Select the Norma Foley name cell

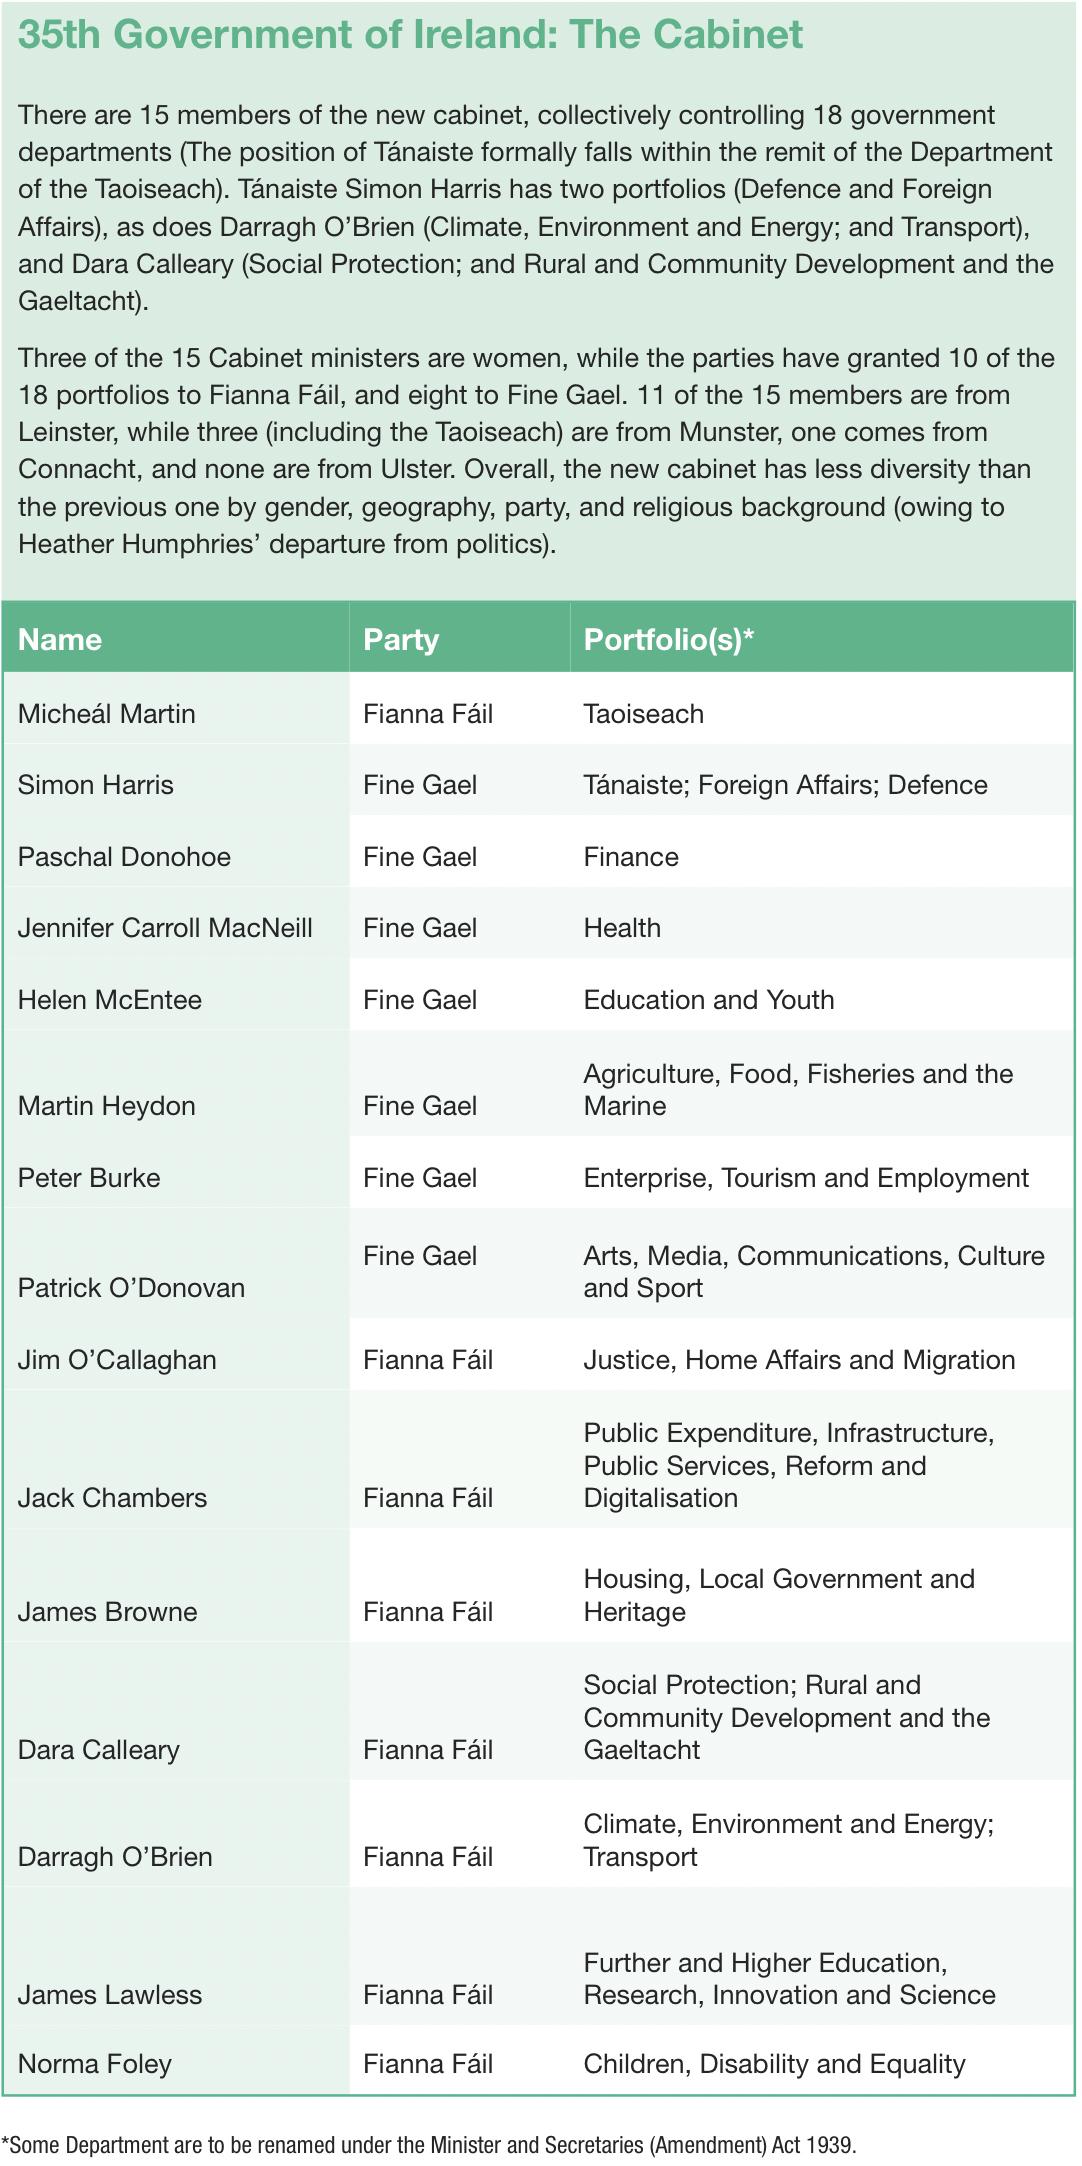(x=95, y=2064)
